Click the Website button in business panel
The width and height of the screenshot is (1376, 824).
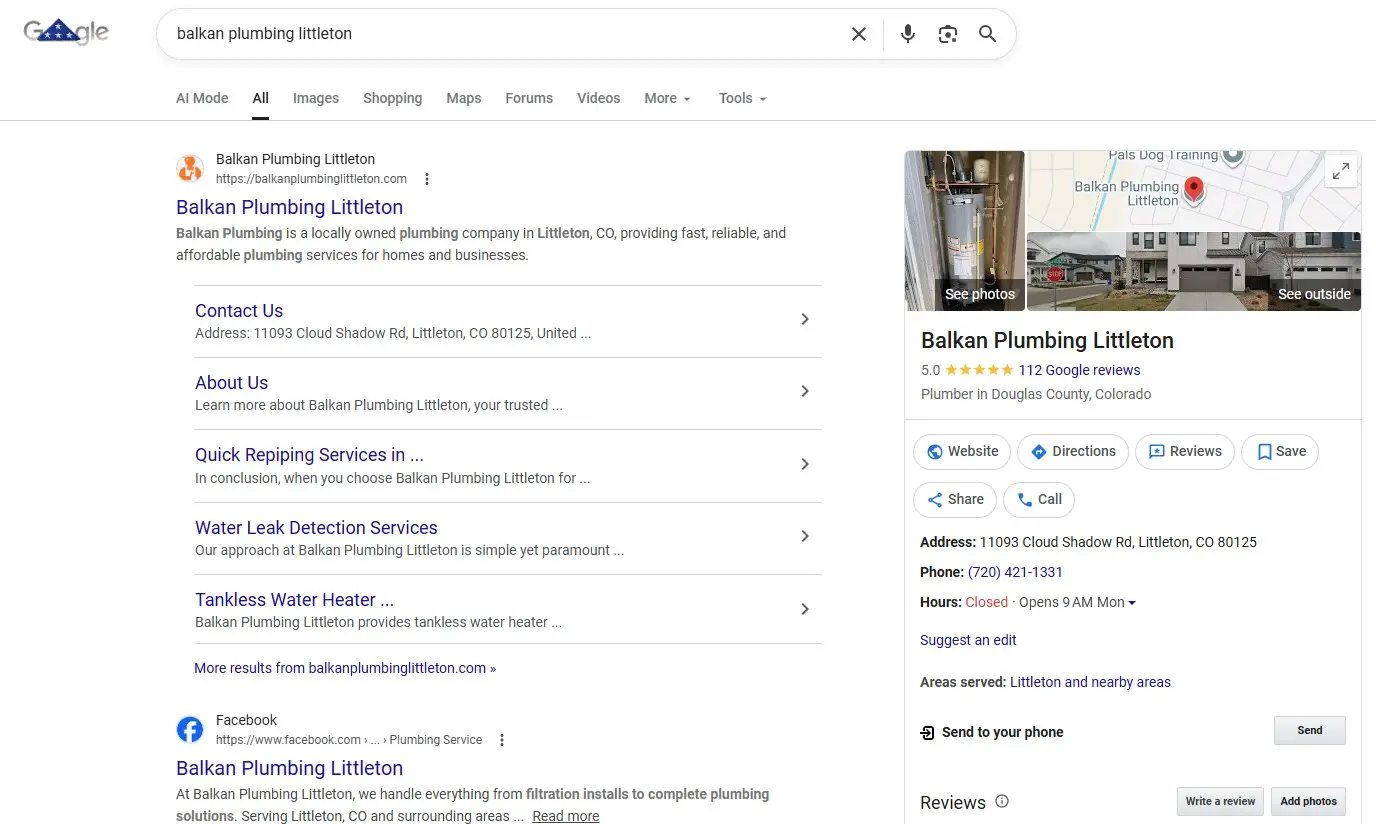pos(962,452)
